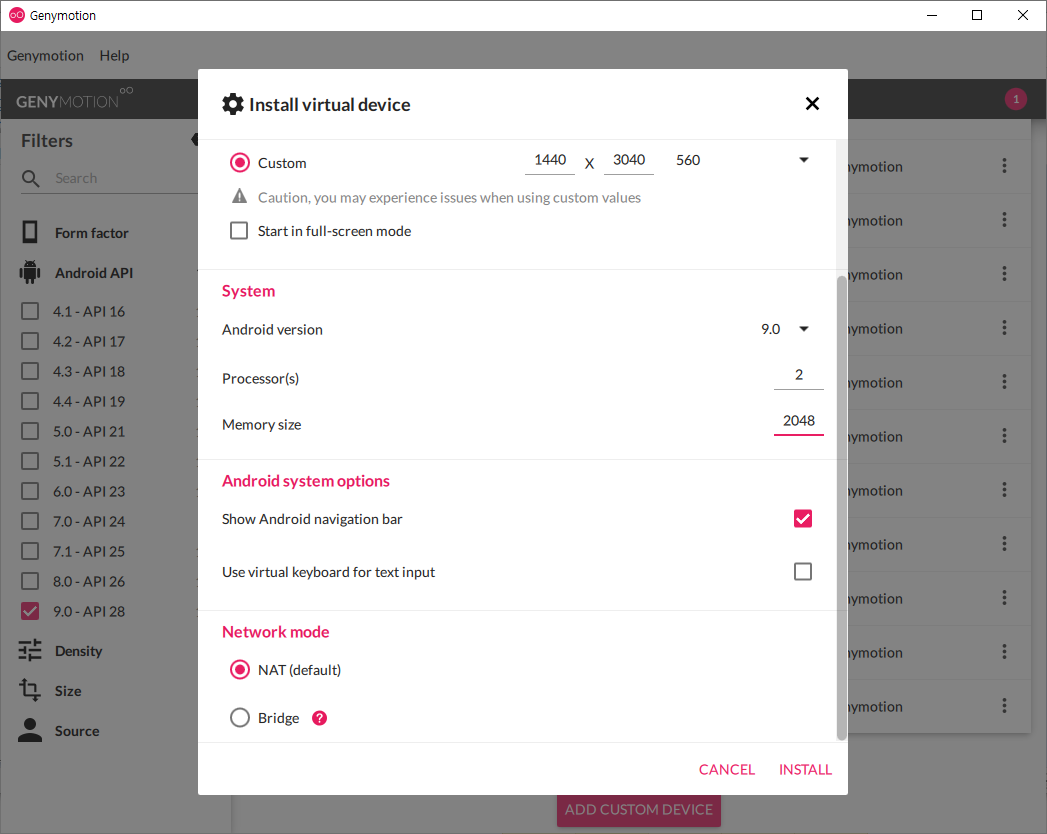Select NAT (default) network mode
The width and height of the screenshot is (1047, 834).
pyautogui.click(x=240, y=670)
